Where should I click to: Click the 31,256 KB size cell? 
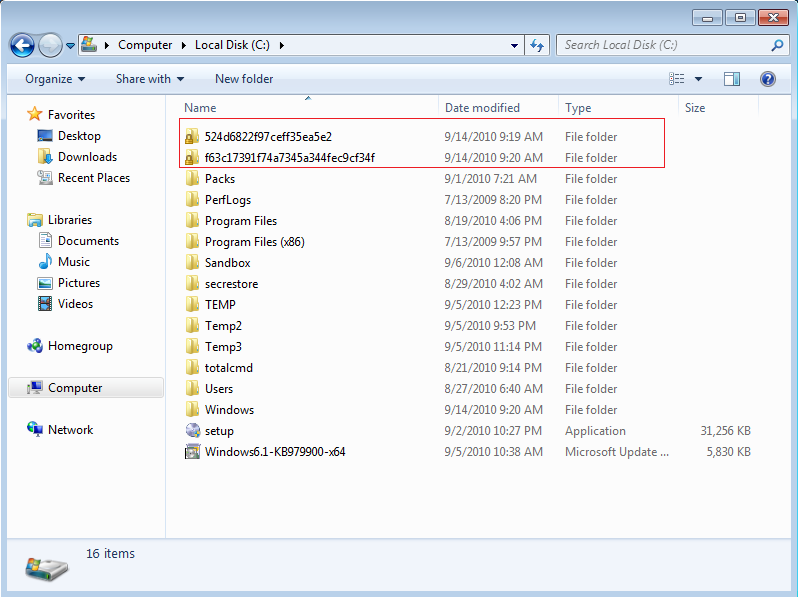coord(725,431)
